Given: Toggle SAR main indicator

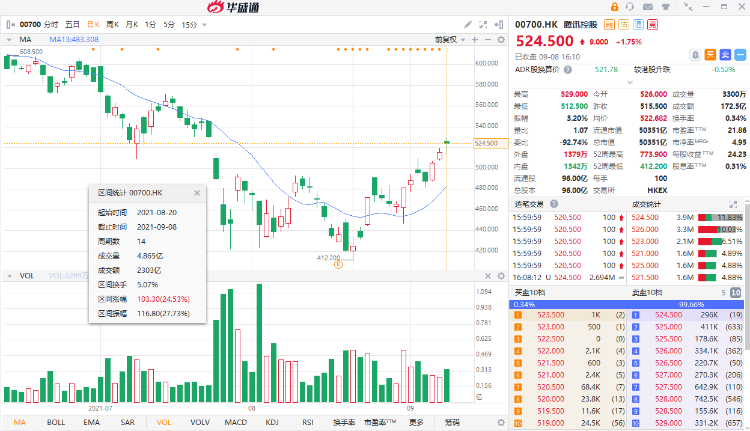Looking at the screenshot, I should pyautogui.click(x=128, y=422).
